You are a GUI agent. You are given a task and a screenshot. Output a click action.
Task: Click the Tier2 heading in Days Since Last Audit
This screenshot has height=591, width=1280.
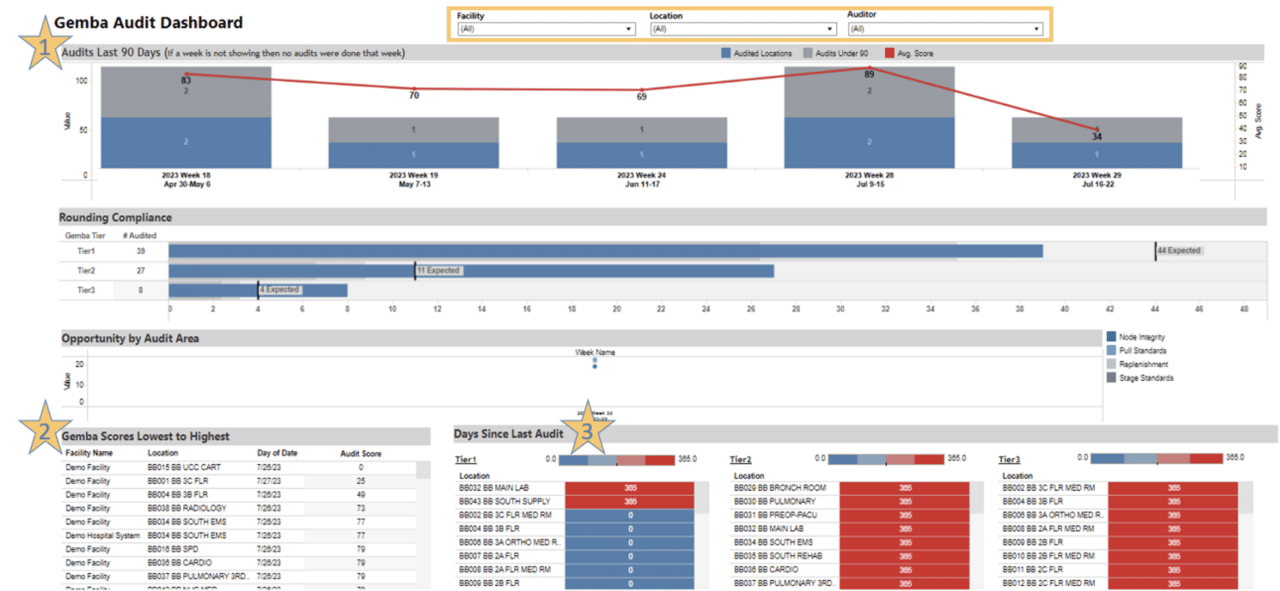740,459
